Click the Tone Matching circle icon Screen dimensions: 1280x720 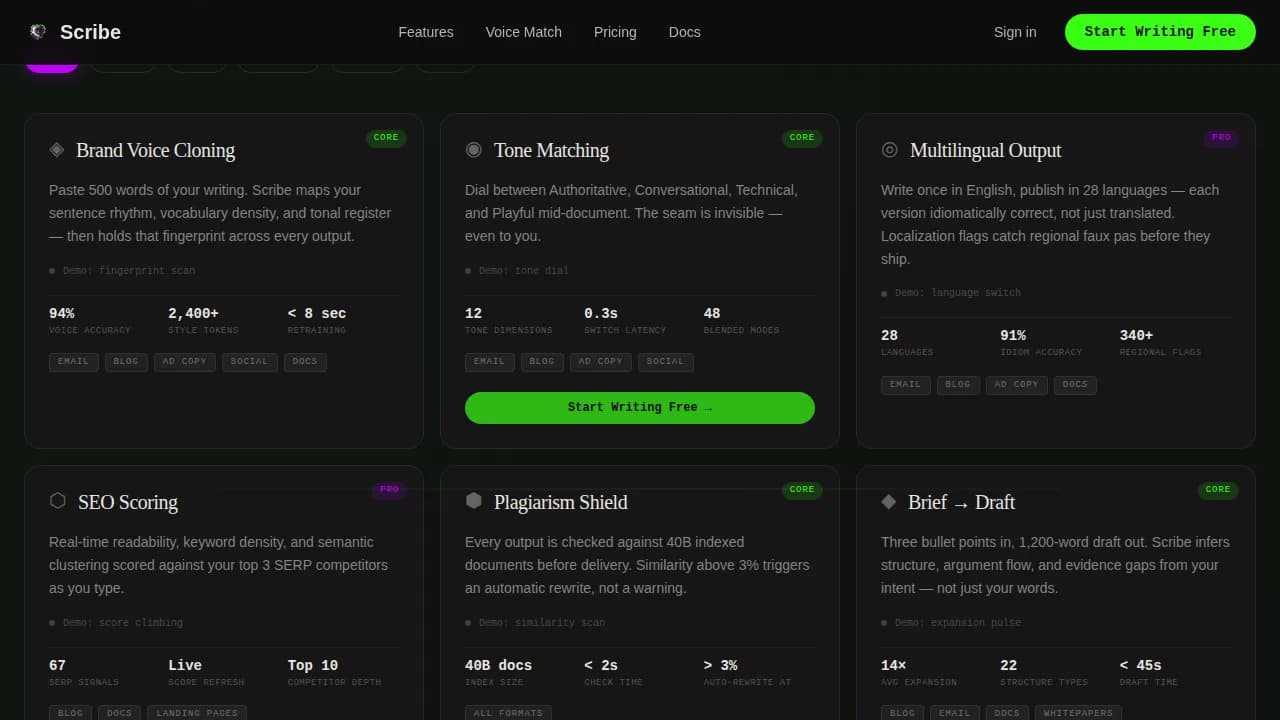point(474,150)
